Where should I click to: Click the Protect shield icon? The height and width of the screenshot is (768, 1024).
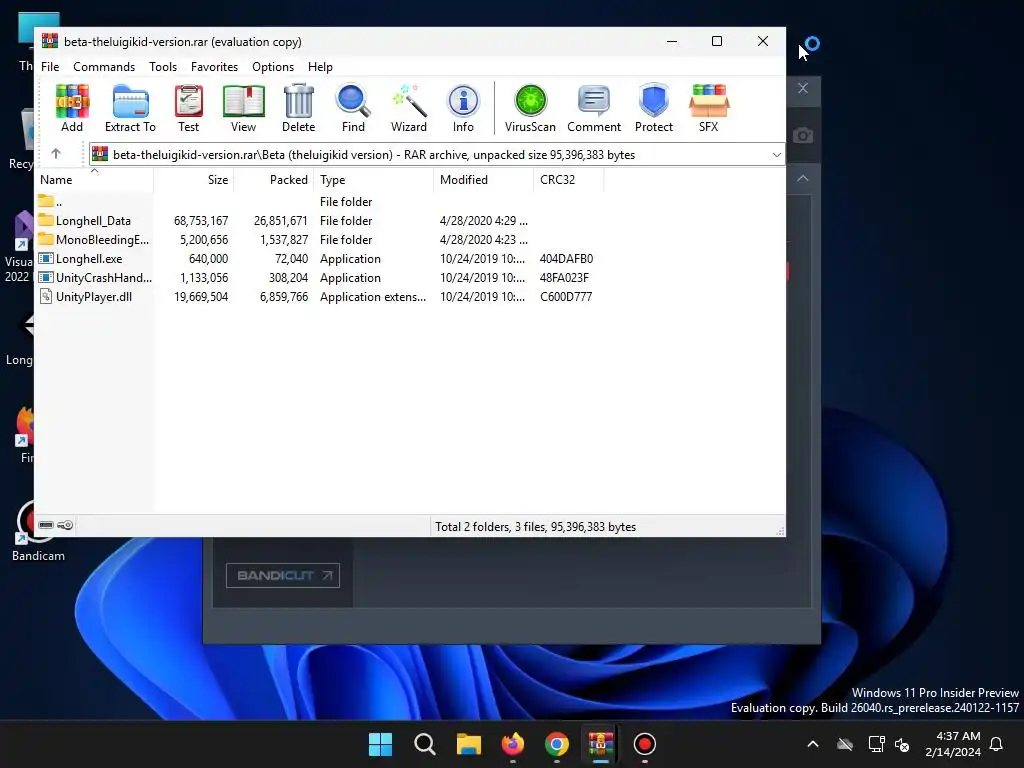click(654, 108)
